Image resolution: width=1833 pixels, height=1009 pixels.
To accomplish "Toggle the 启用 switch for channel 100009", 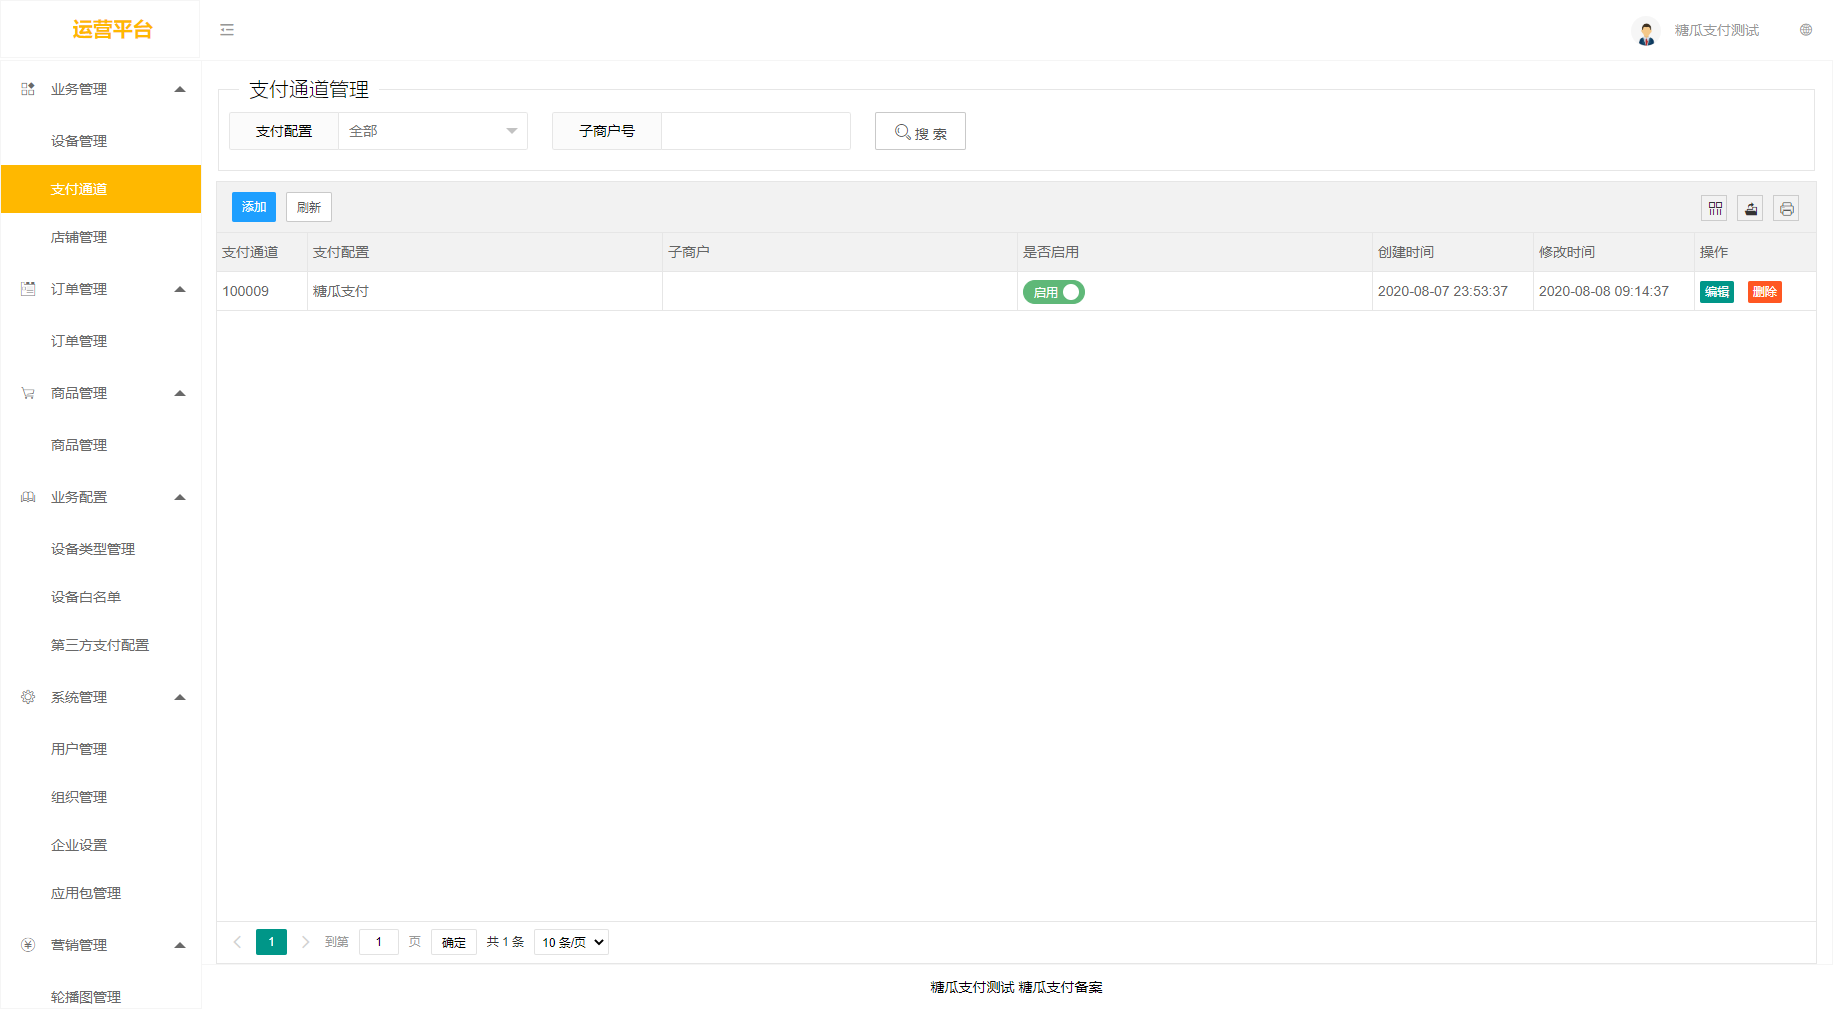I will 1053,292.
